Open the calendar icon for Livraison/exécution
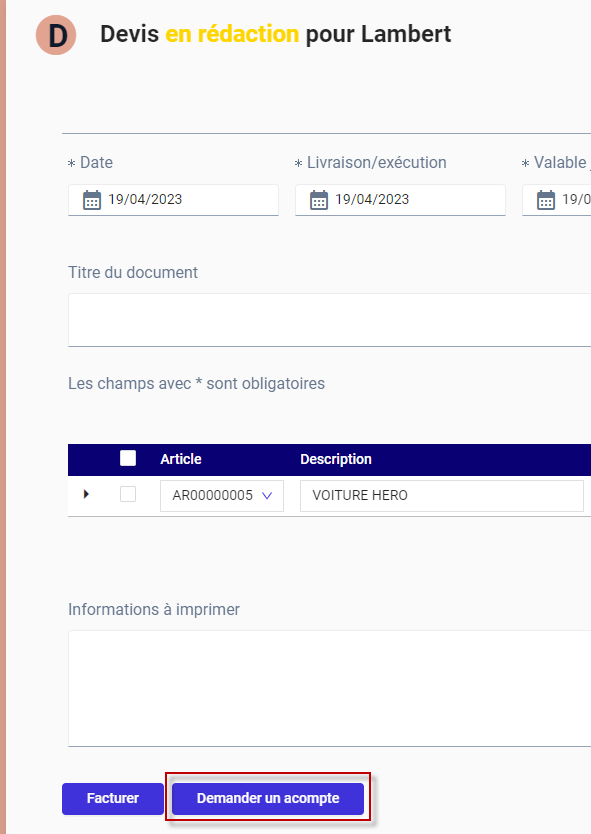591x834 pixels. tap(319, 200)
